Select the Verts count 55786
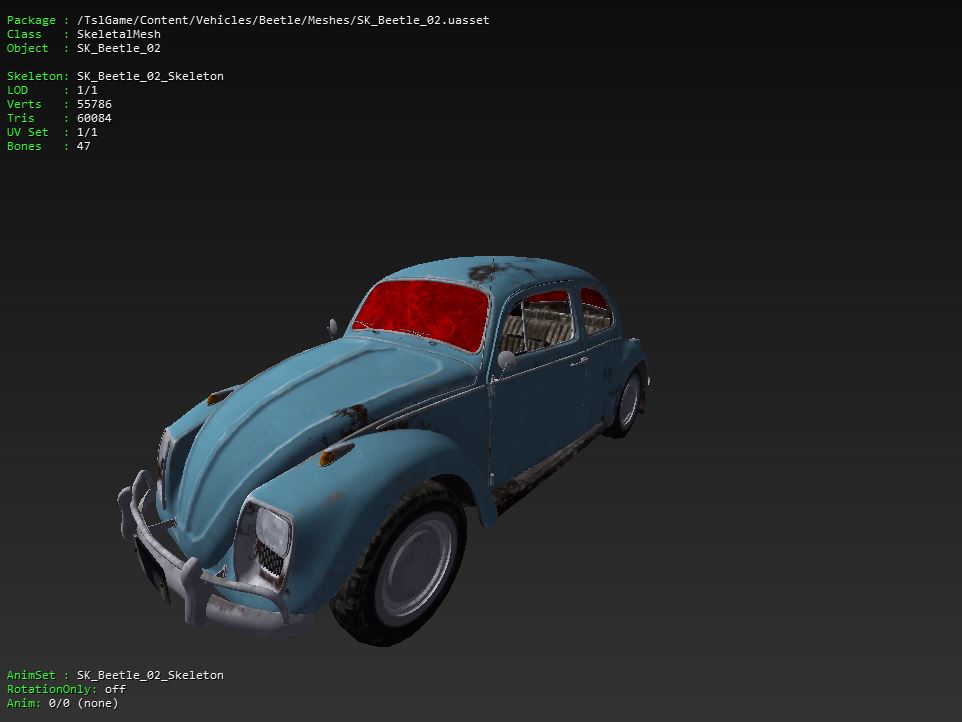 pos(94,104)
